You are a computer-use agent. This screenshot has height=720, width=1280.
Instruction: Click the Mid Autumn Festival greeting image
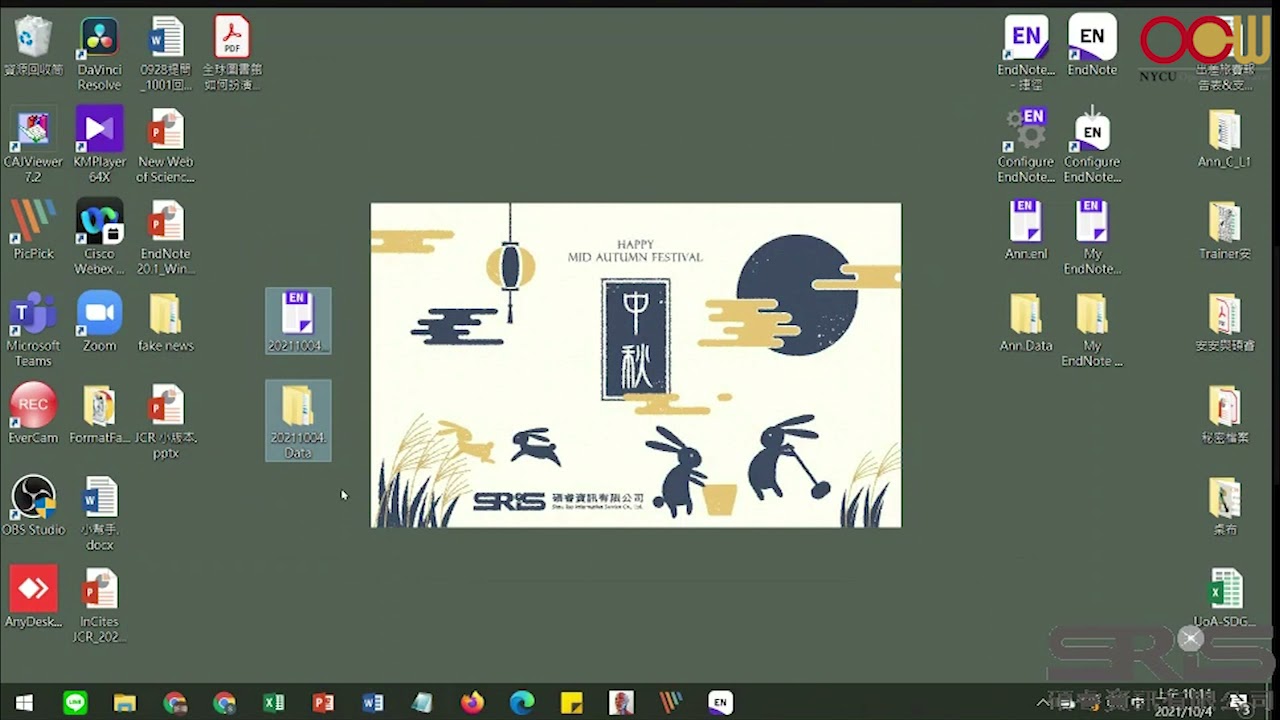click(x=636, y=365)
